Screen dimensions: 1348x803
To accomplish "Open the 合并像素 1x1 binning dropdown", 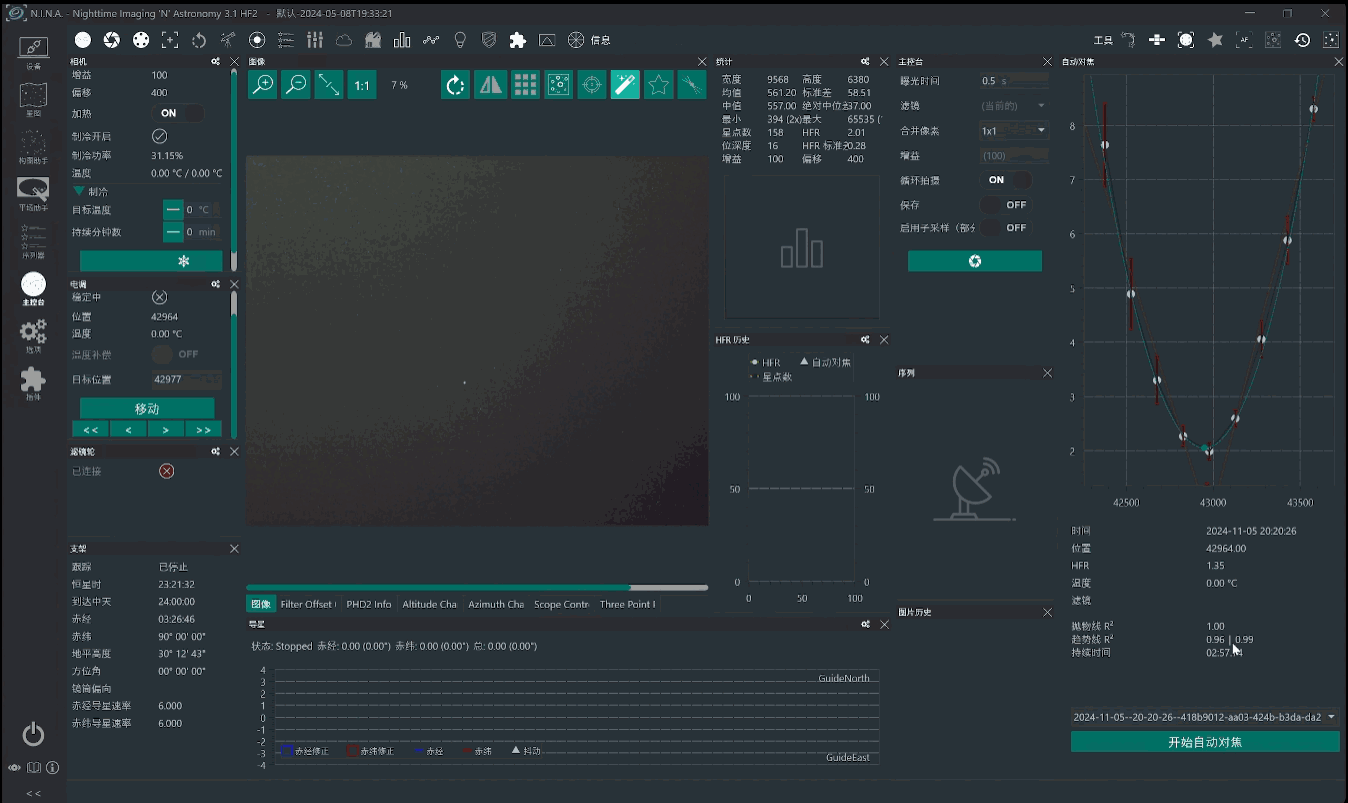I will coord(1013,130).
